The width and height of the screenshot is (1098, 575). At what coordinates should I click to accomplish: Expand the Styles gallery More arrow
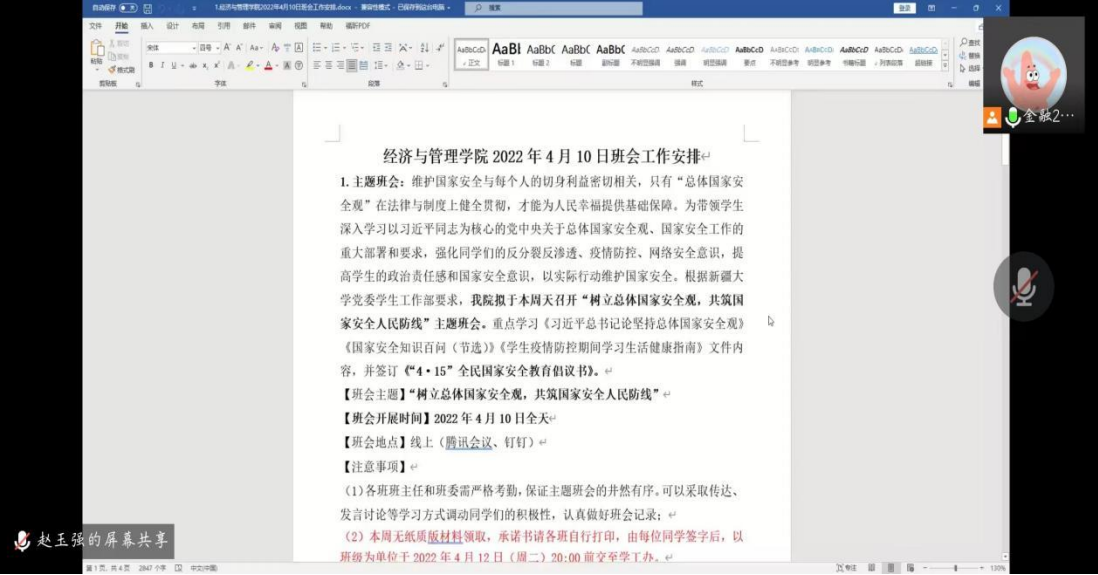[x=945, y=66]
